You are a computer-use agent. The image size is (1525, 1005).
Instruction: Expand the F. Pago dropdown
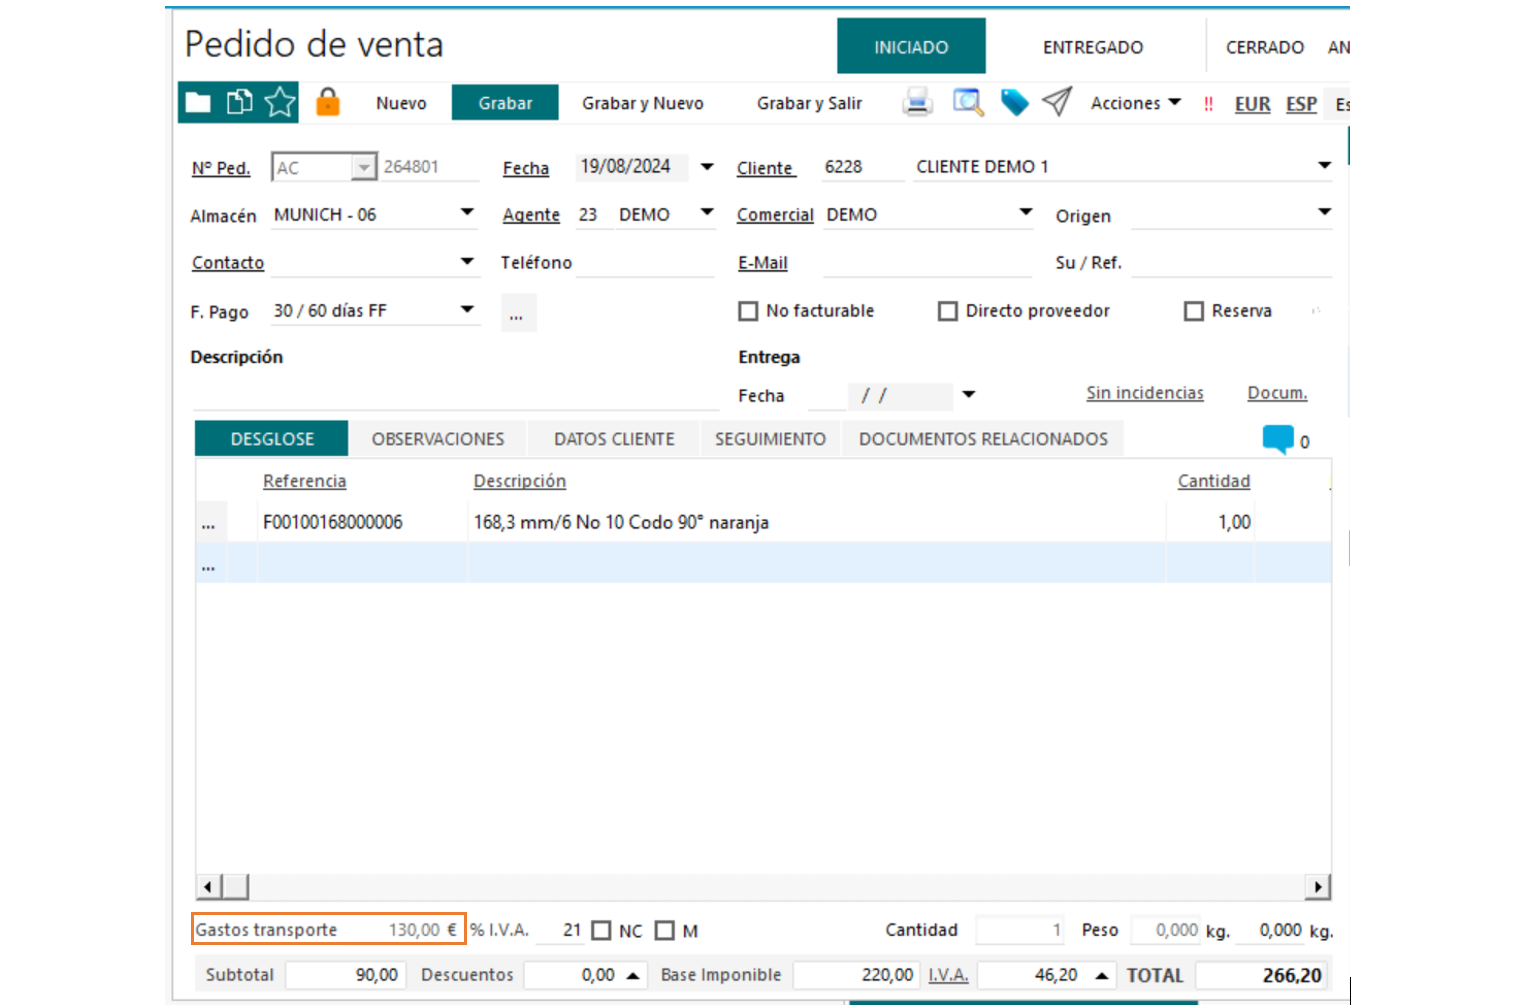[466, 310]
